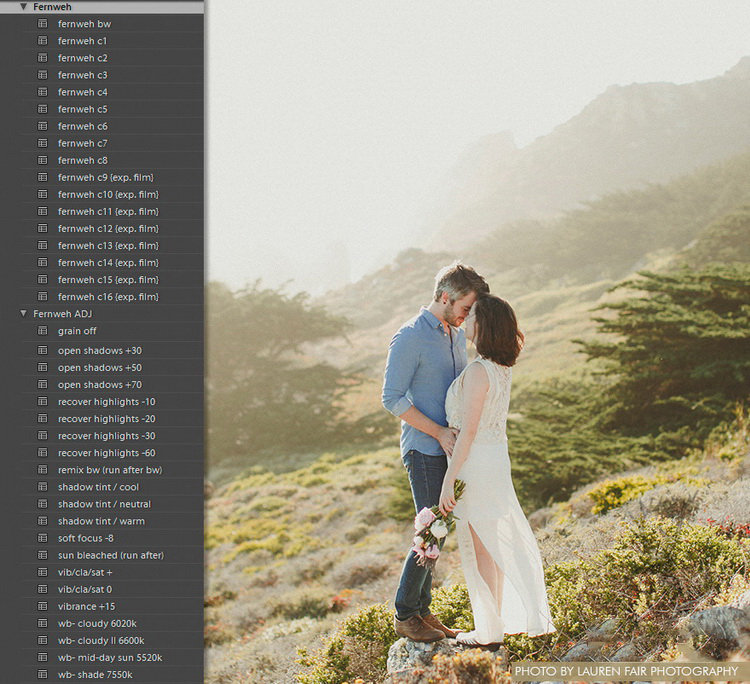Image resolution: width=750 pixels, height=684 pixels.
Task: Select wb- mid-day sun 5520k preset
Action: [x=110, y=658]
